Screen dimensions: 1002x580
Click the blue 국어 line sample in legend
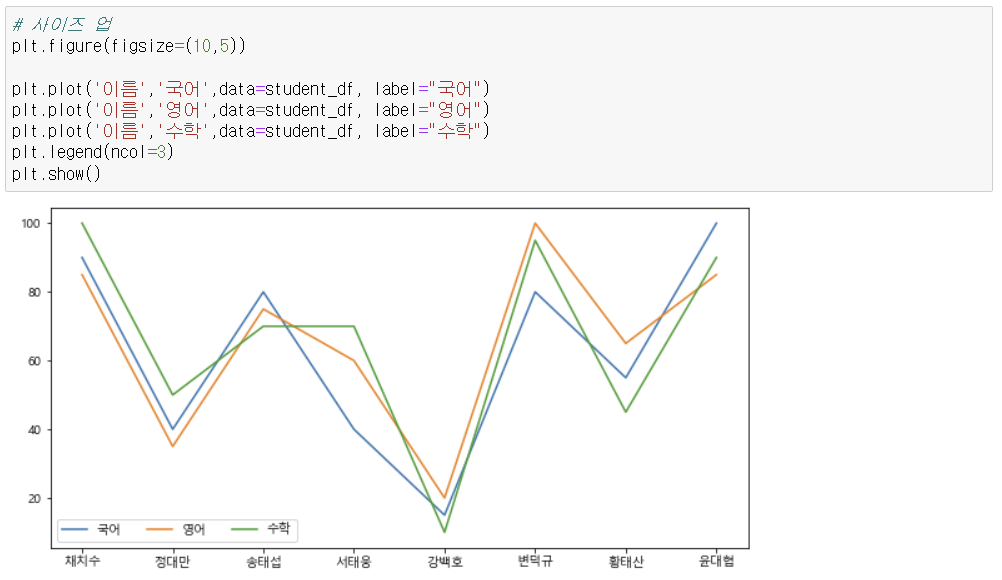74,529
